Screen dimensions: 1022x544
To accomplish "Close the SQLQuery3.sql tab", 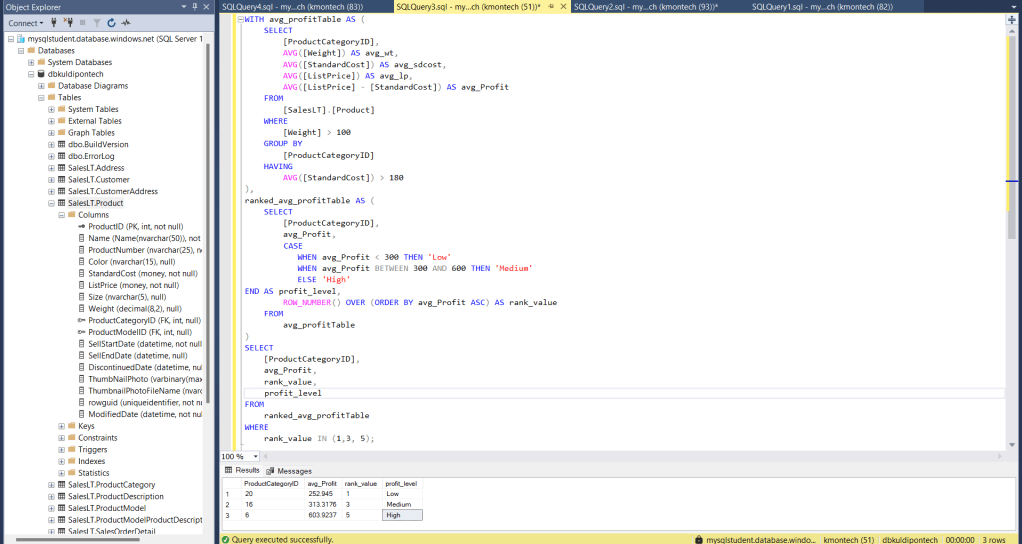I will click(x=563, y=6).
